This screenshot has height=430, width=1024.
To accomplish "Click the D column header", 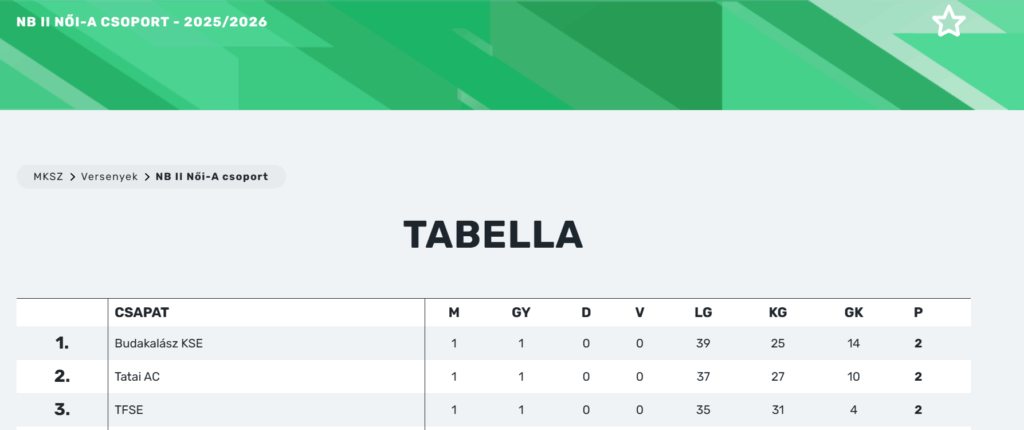I will click(586, 312).
